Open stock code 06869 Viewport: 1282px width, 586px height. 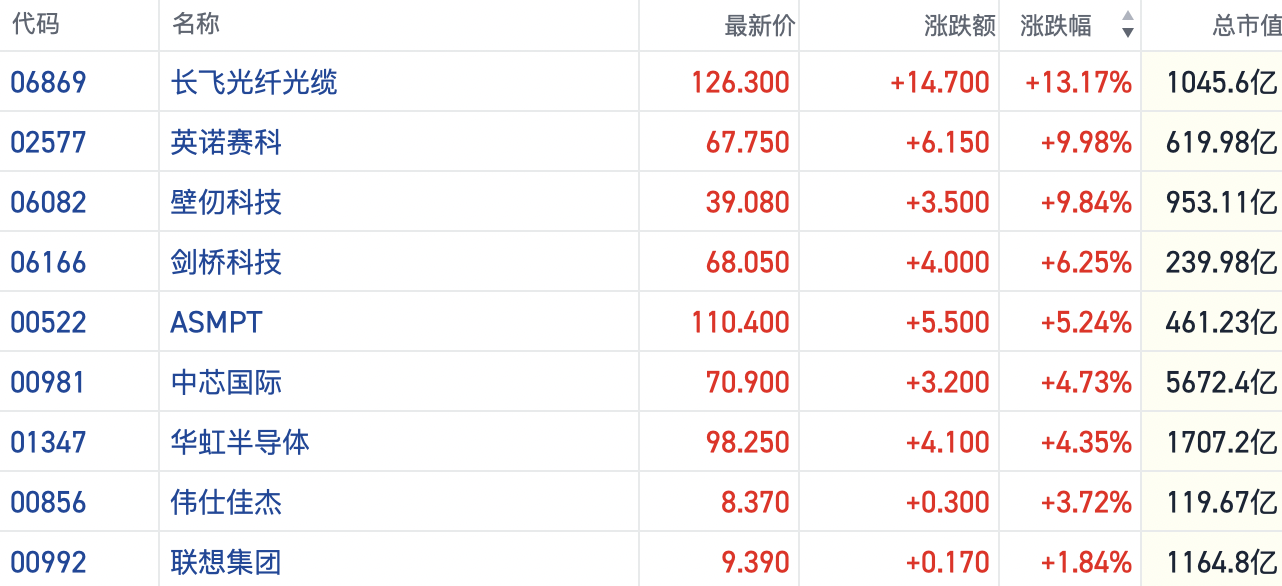tap(48, 82)
